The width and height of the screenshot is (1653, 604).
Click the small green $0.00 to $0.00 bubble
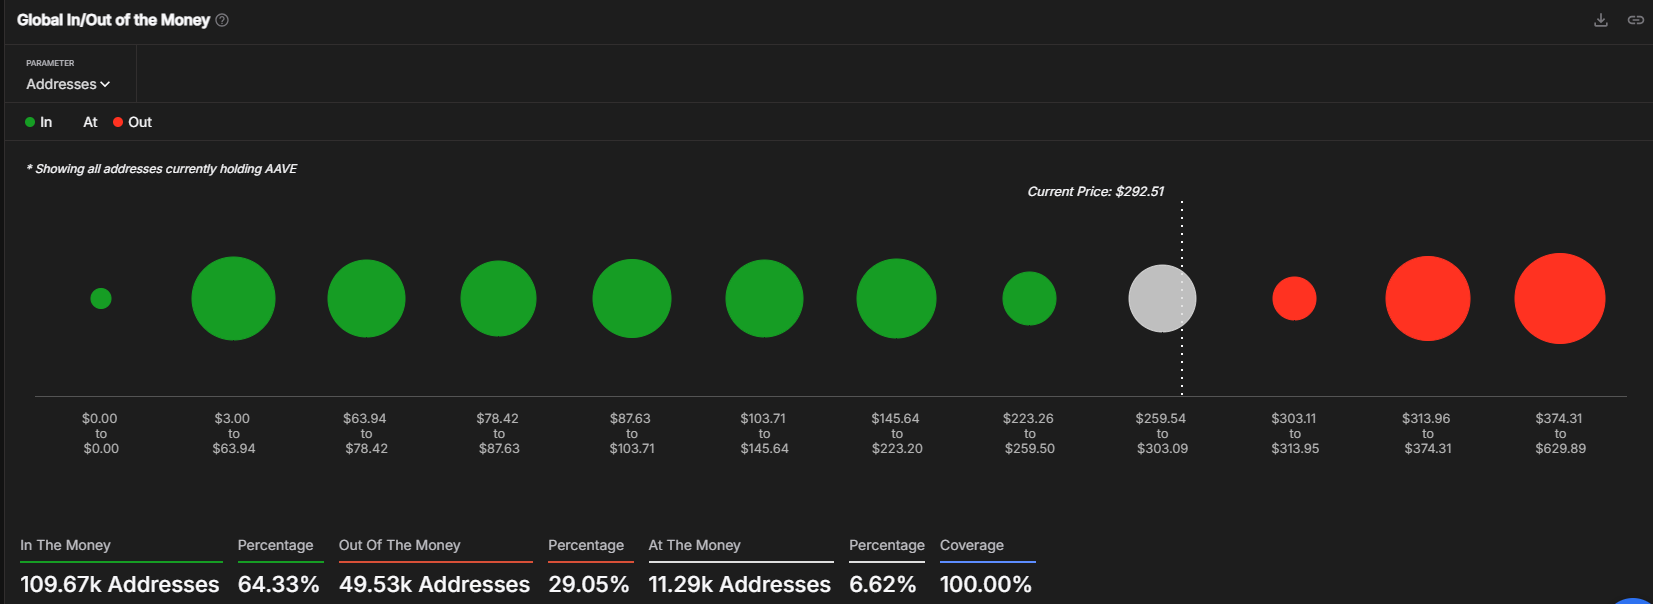(x=101, y=298)
